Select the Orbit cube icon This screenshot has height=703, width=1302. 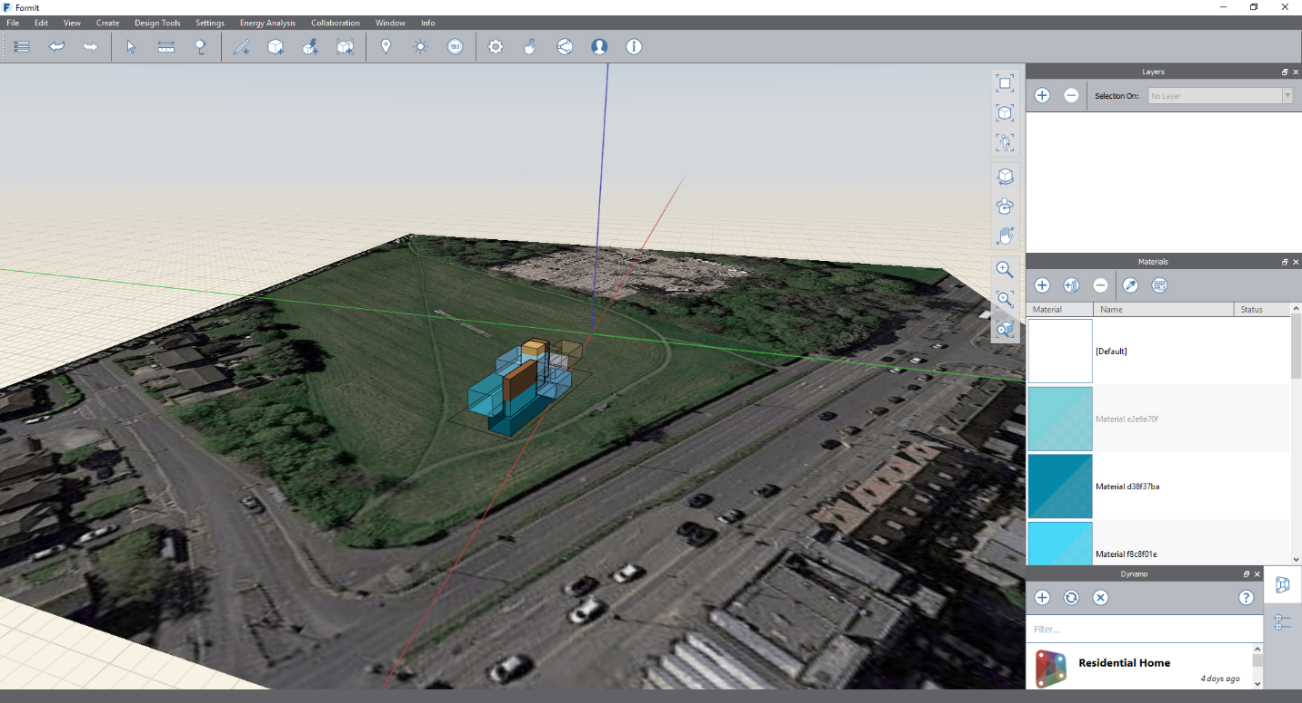click(1005, 176)
